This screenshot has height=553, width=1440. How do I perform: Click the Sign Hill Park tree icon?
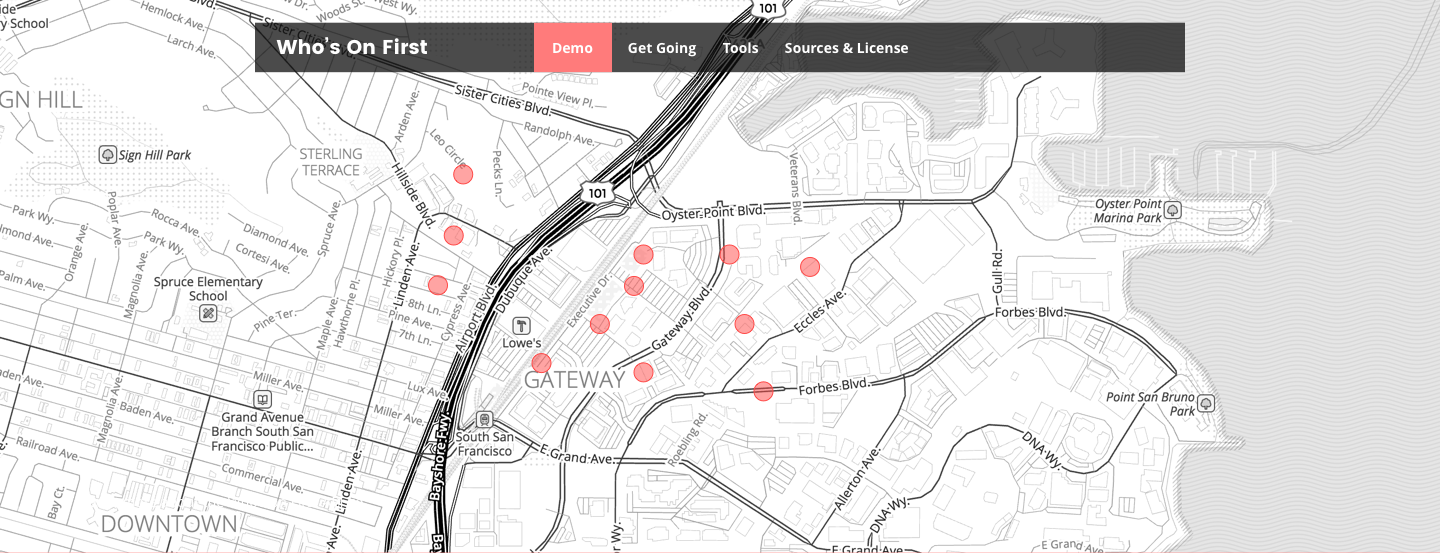pyautogui.click(x=108, y=155)
